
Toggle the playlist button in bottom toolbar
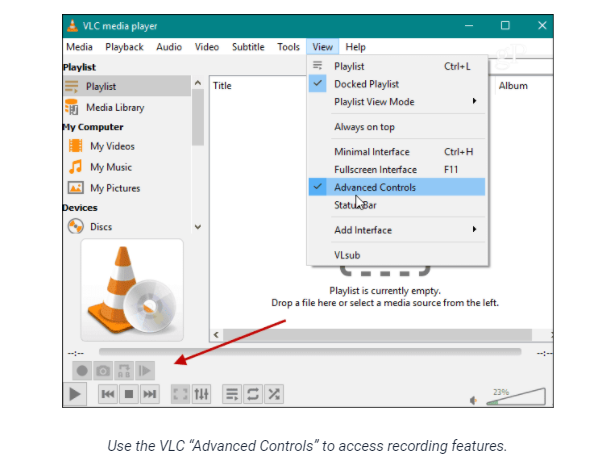click(232, 394)
